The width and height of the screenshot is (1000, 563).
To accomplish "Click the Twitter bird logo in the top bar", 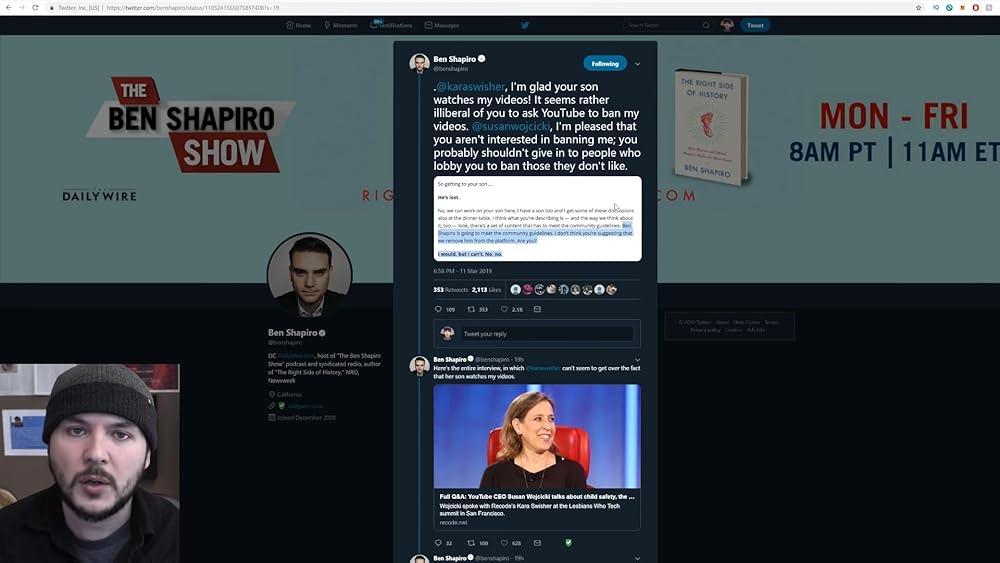I will pos(525,25).
